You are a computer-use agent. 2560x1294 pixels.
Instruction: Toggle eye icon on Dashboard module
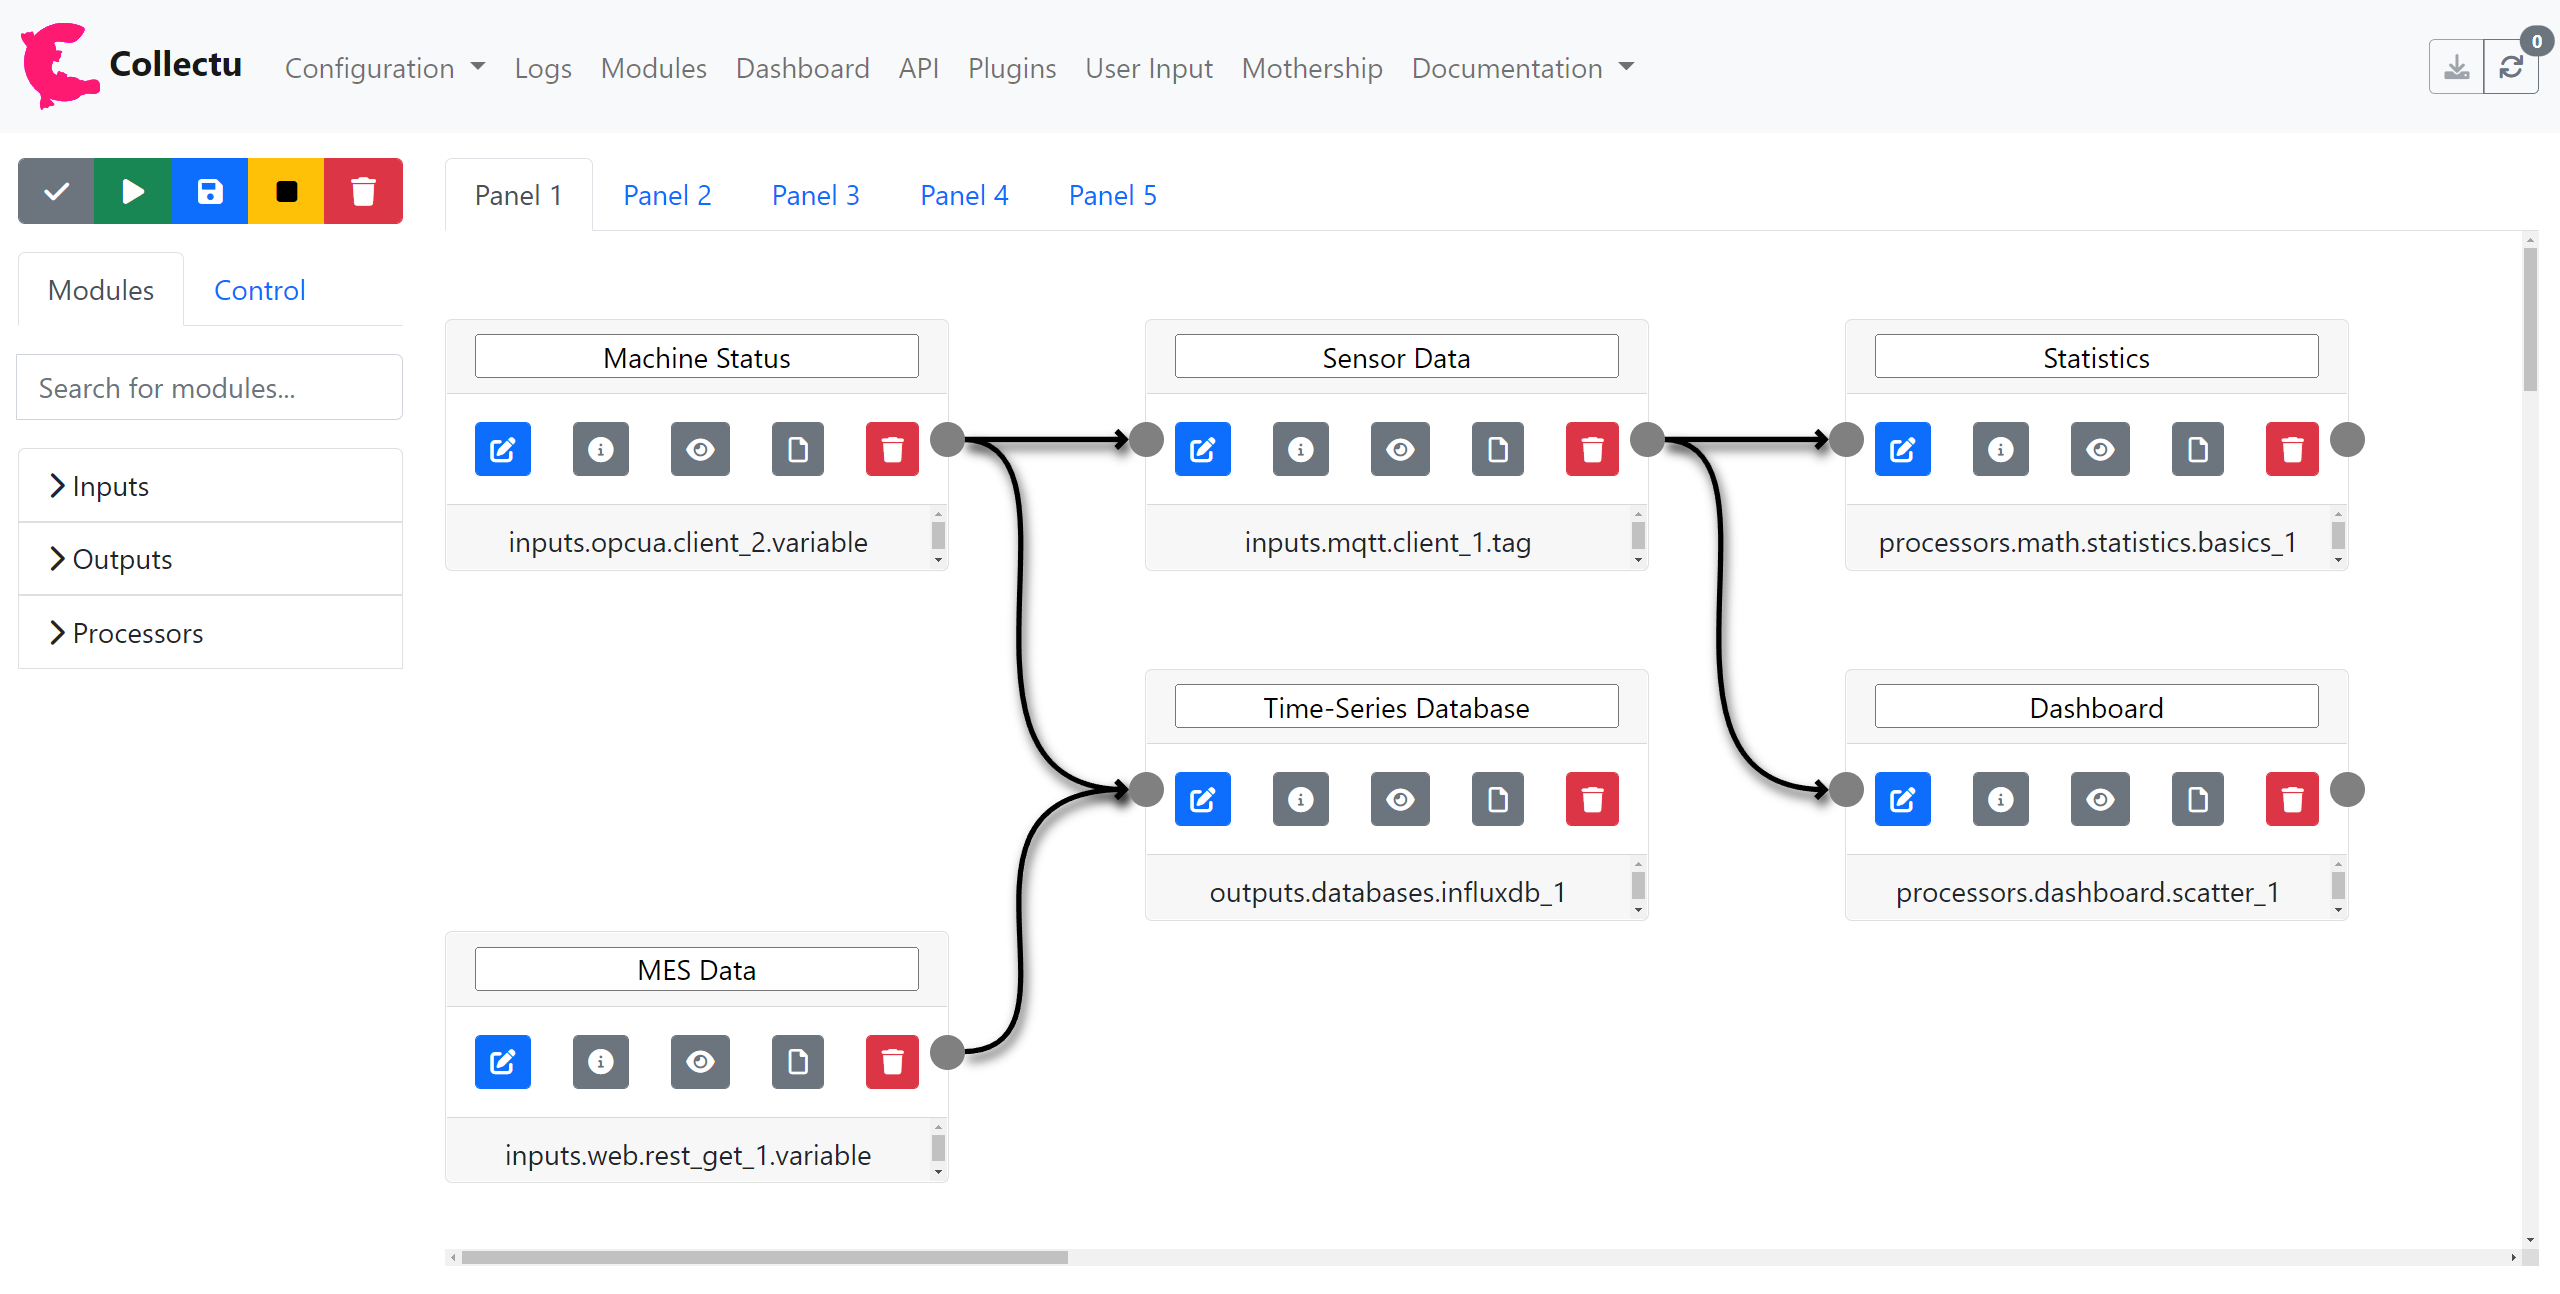pyautogui.click(x=2099, y=799)
